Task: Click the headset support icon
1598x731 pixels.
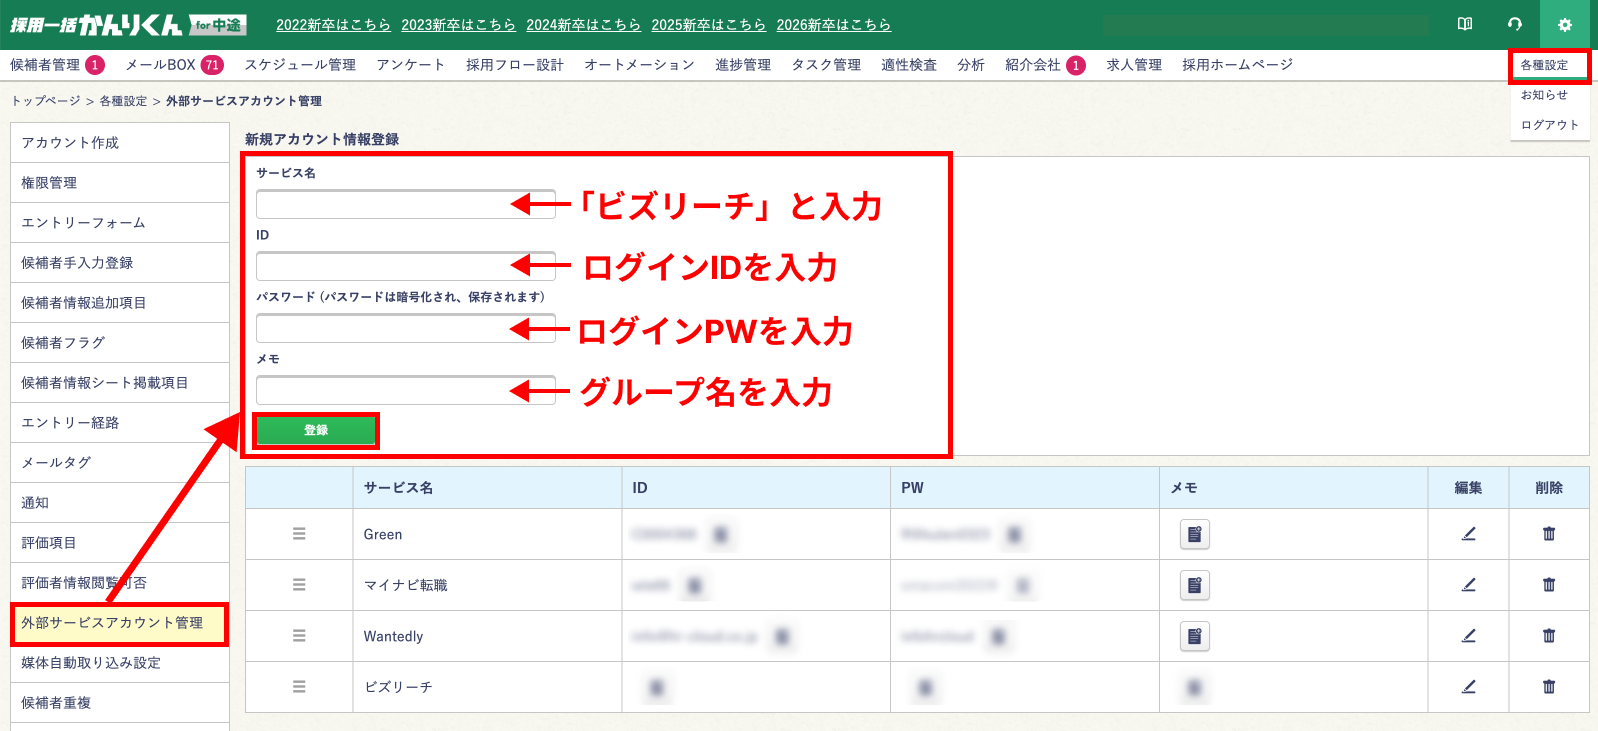Action: point(1515,25)
